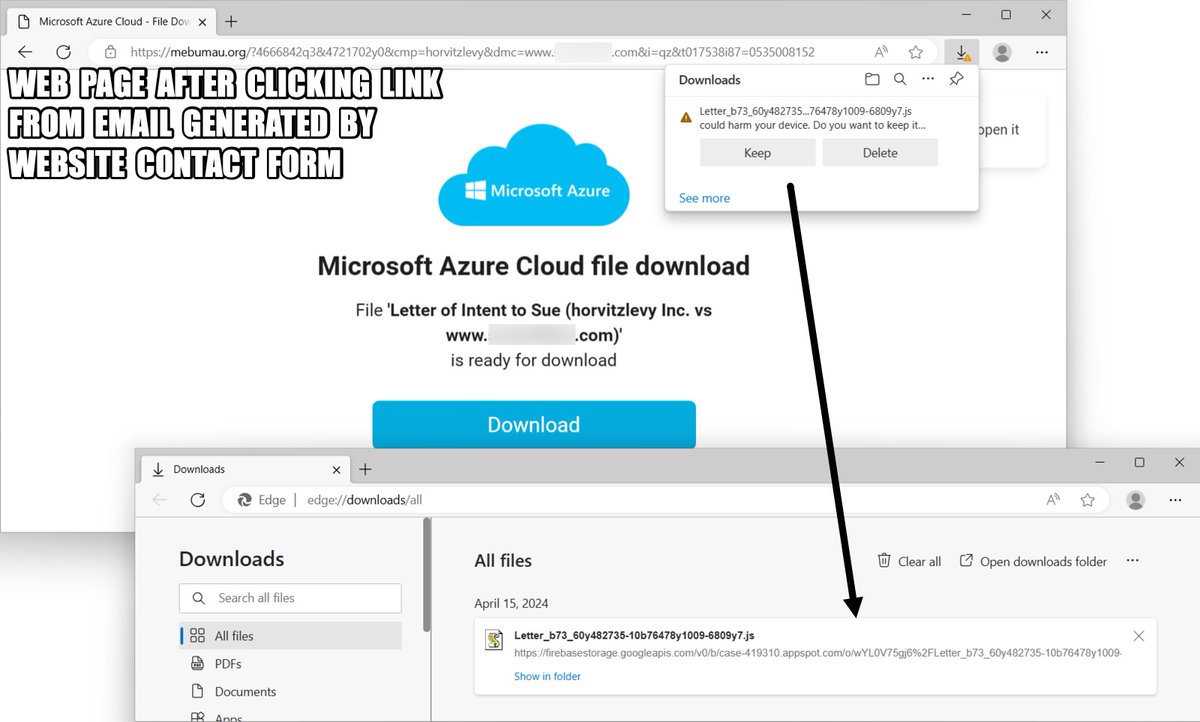Click Delete for the risky download

tap(880, 153)
